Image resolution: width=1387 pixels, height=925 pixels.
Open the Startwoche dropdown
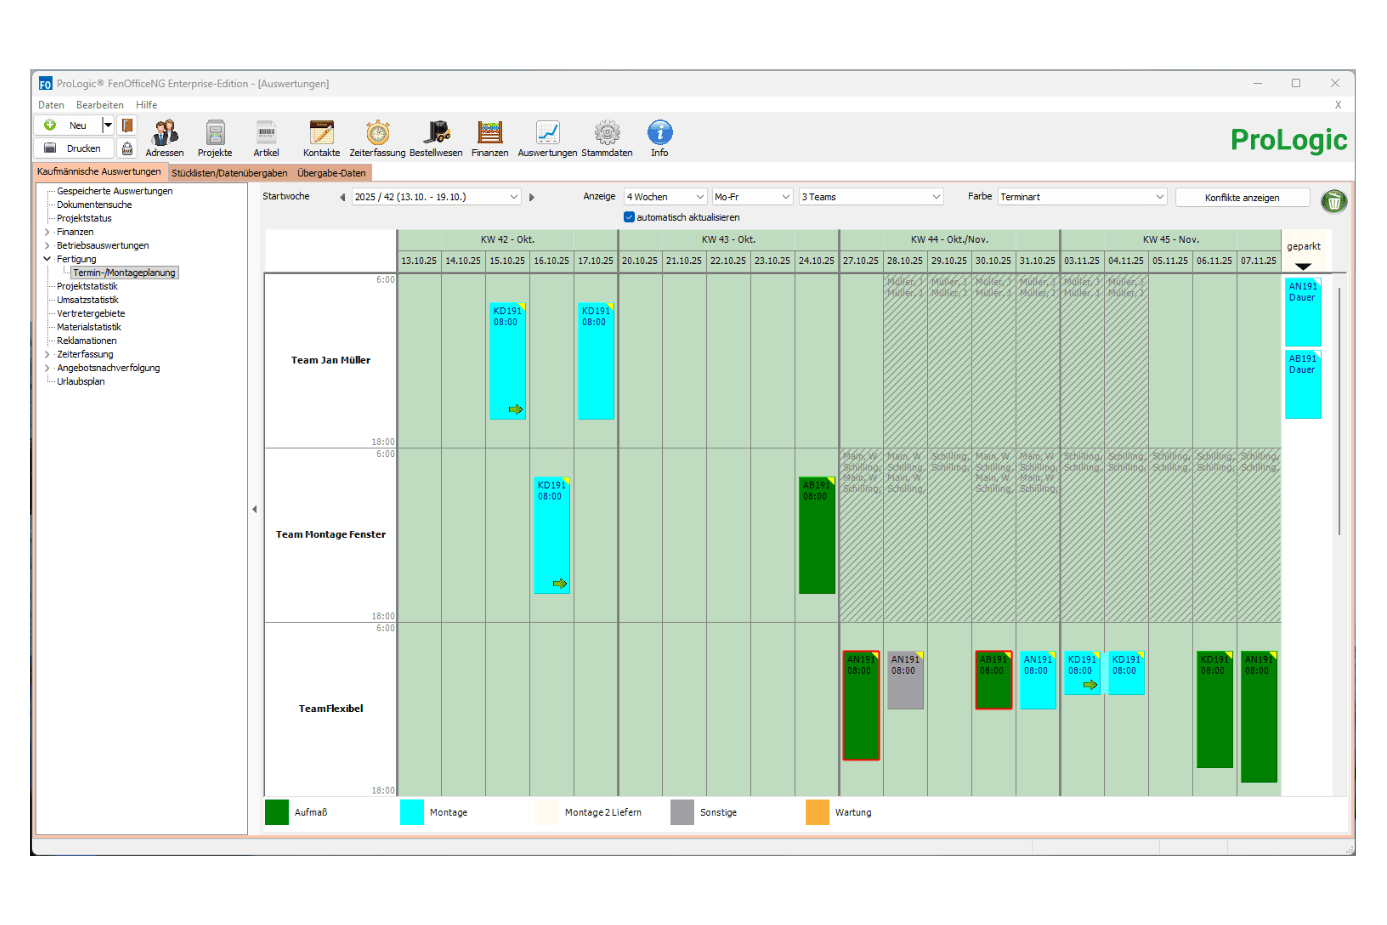point(514,197)
